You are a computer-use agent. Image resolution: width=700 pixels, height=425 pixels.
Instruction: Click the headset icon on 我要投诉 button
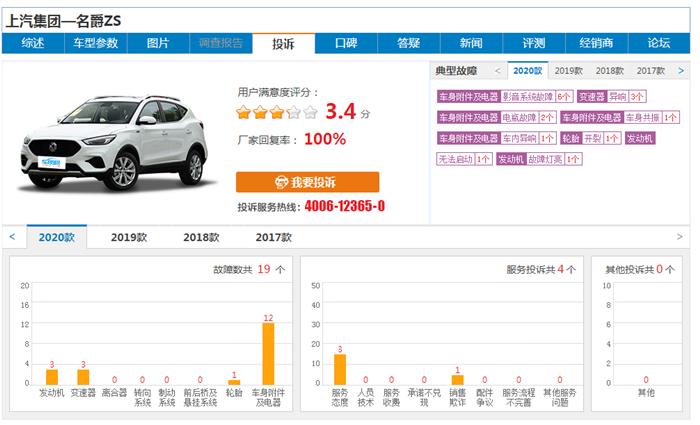click(x=281, y=182)
